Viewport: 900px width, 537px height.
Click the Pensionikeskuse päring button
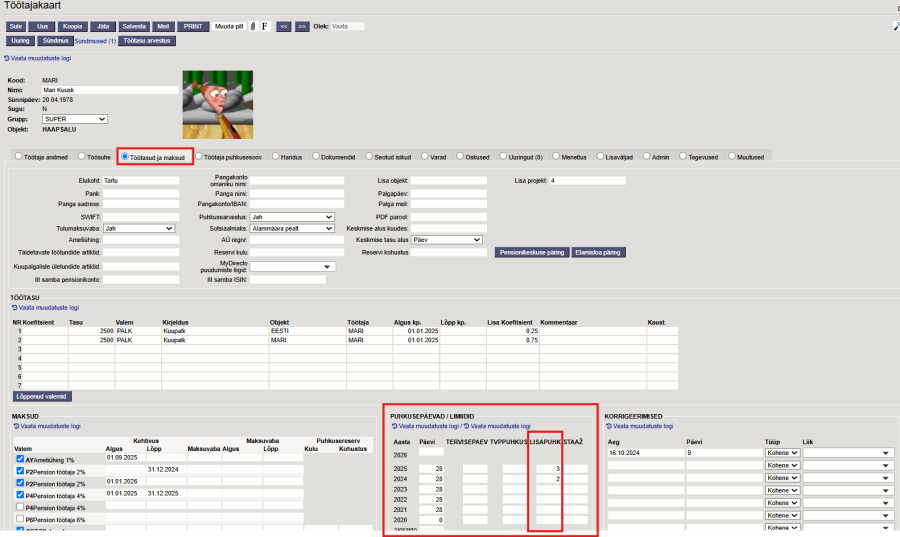[x=532, y=253]
